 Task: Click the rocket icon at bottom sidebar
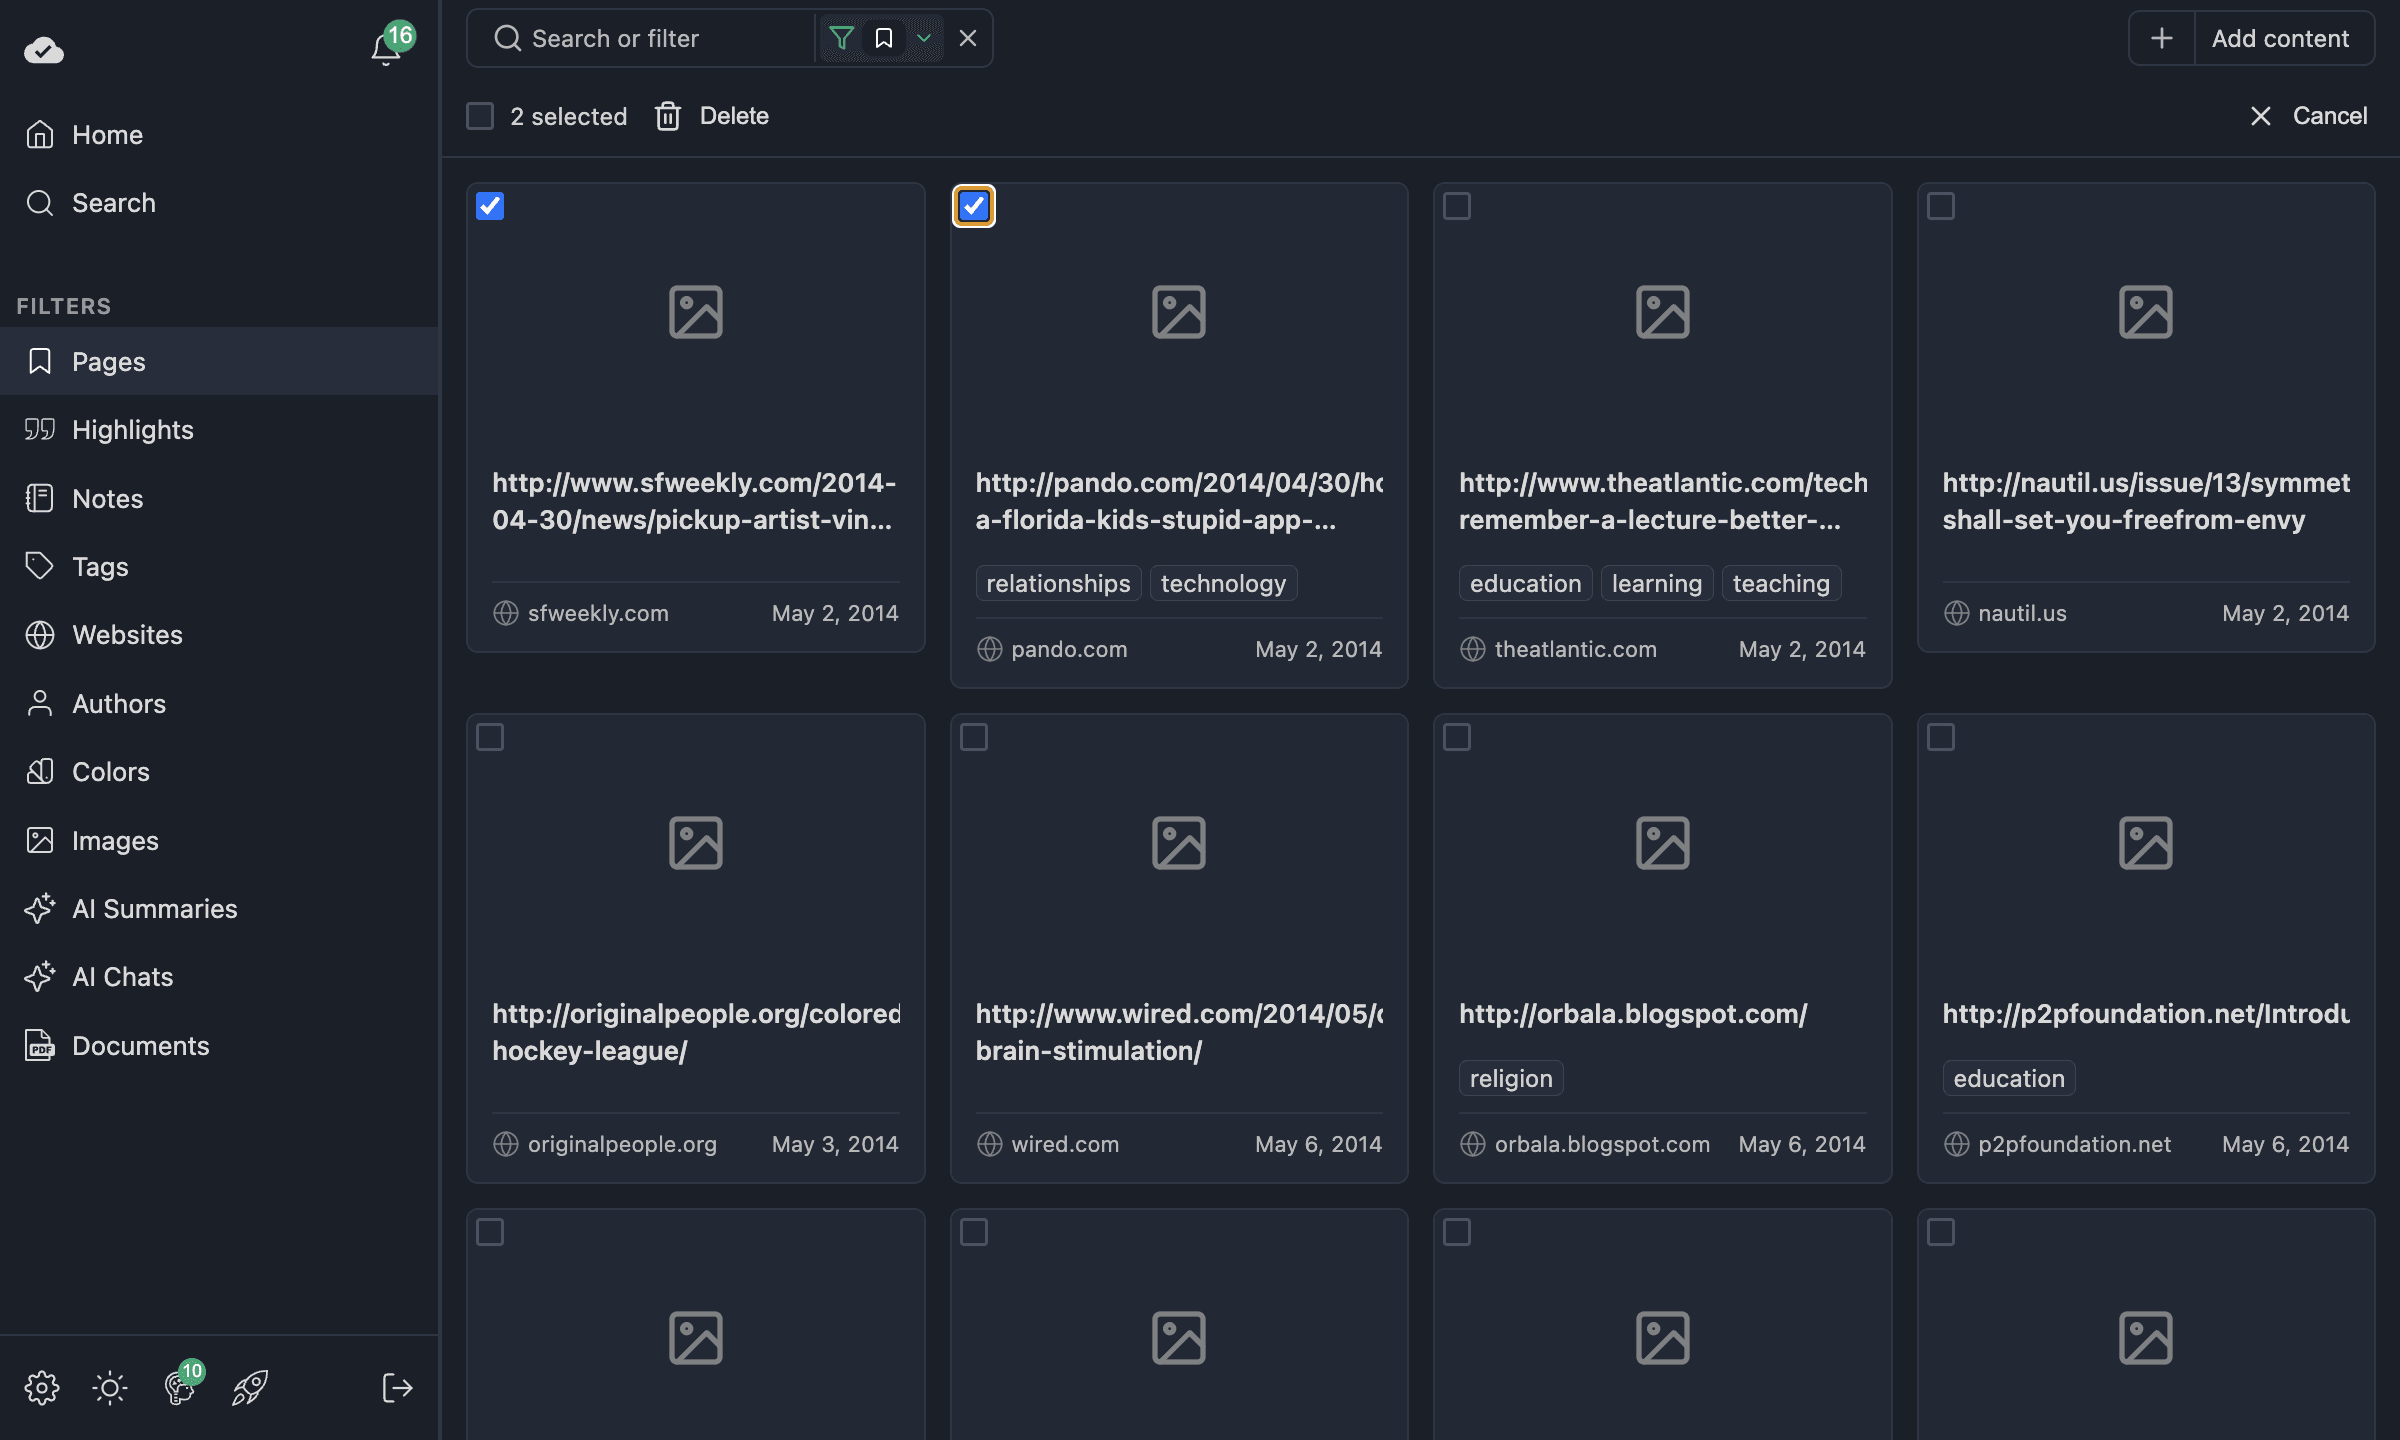tap(249, 1388)
